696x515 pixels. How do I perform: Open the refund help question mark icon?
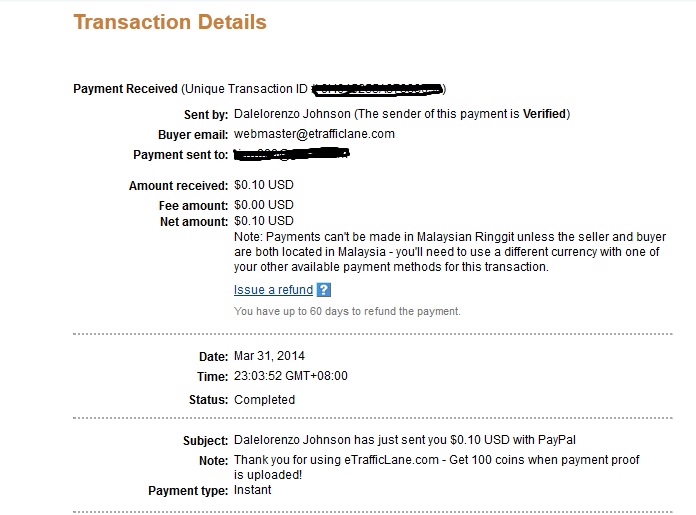324,290
